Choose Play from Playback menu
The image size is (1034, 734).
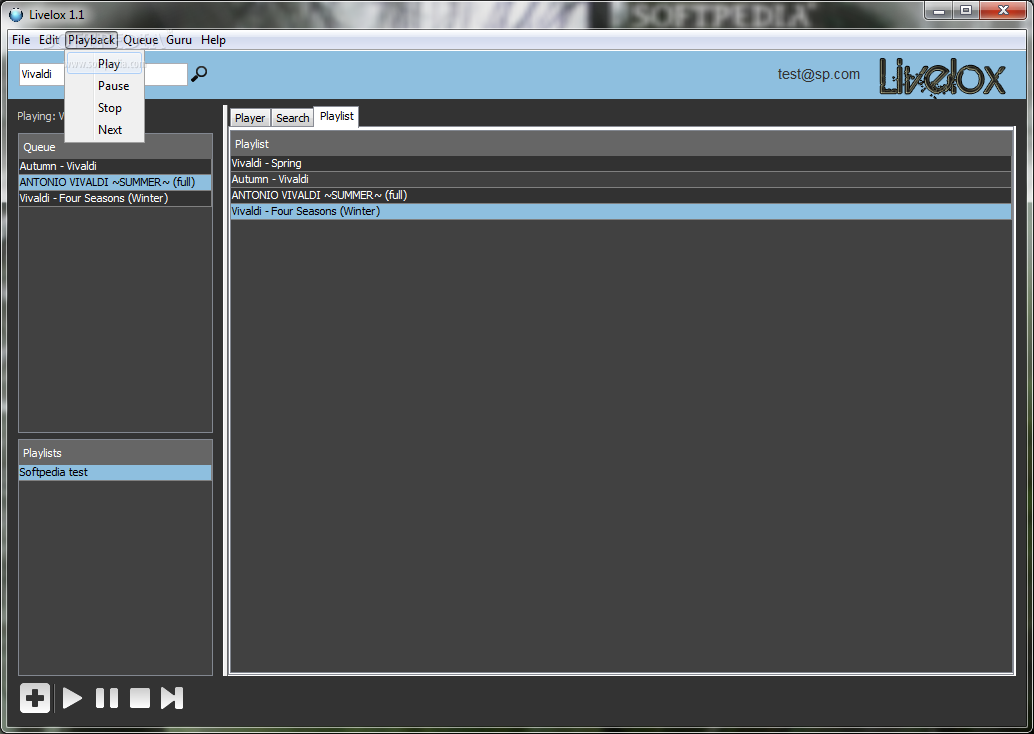(105, 64)
